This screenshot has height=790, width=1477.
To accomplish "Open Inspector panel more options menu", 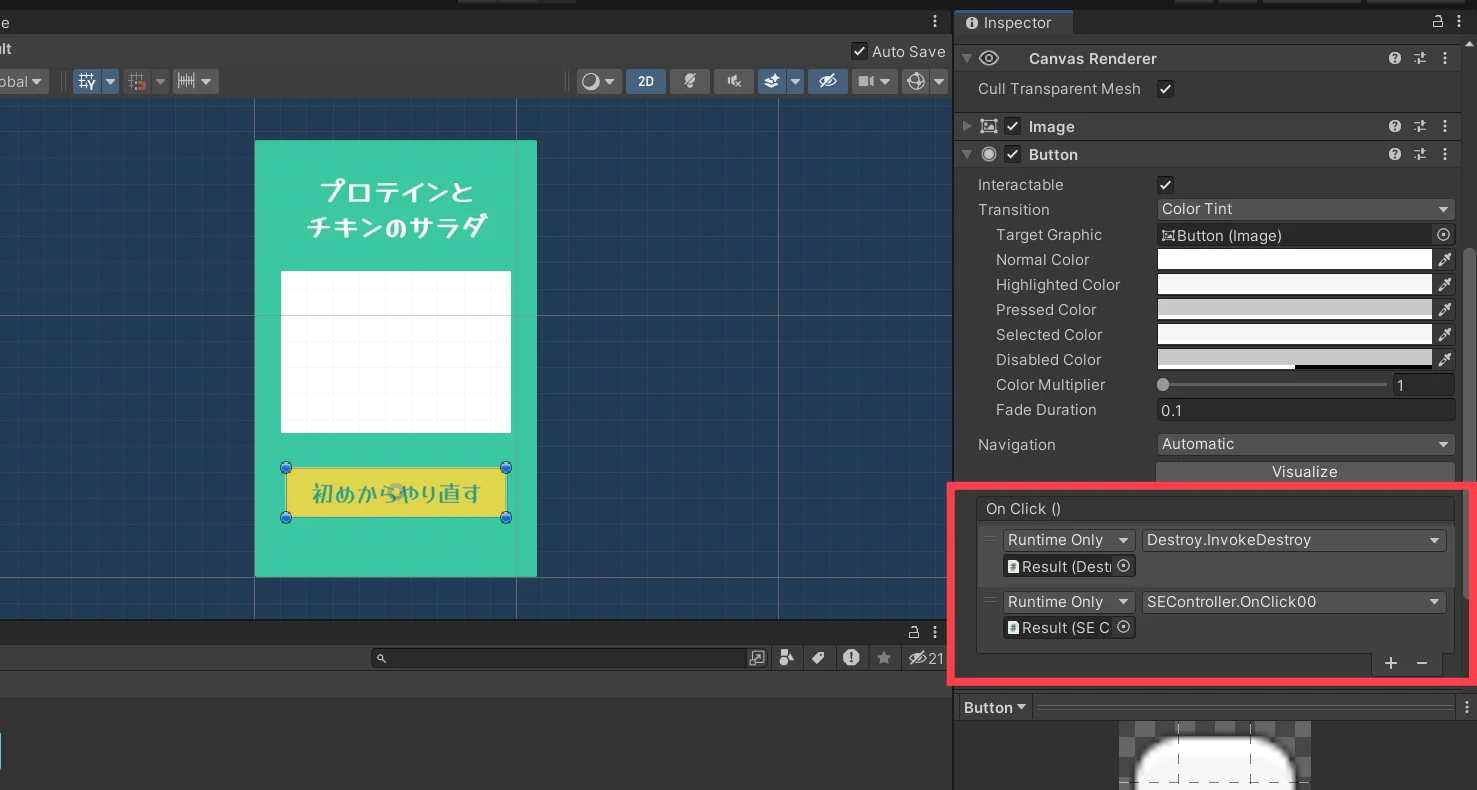I will [1459, 22].
